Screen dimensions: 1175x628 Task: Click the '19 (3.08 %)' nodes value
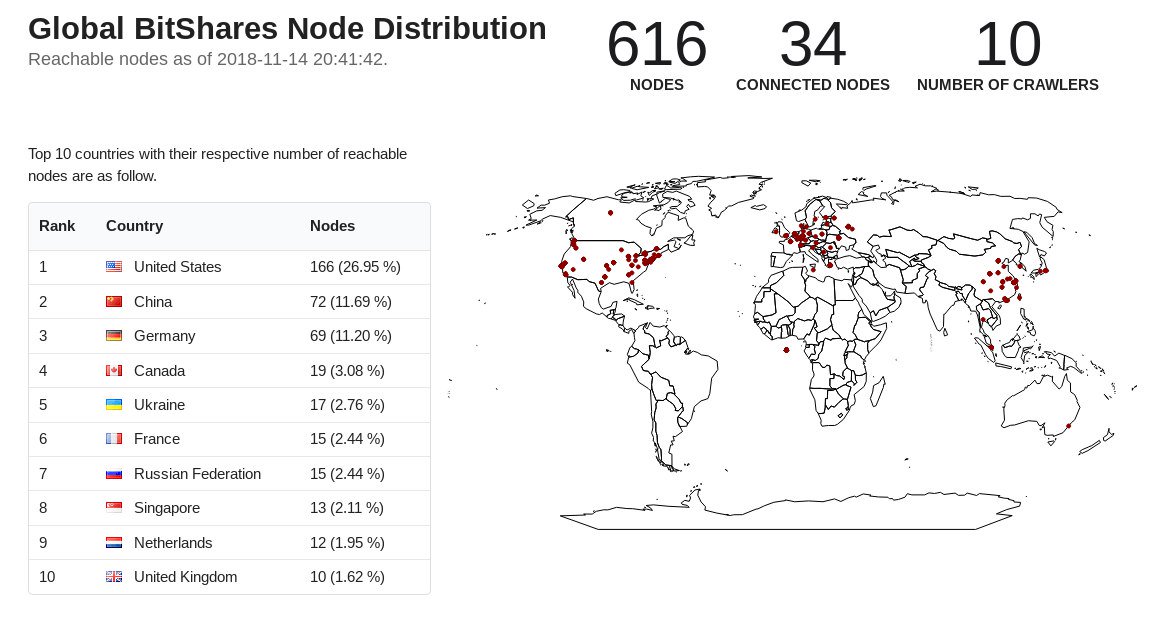[347, 370]
